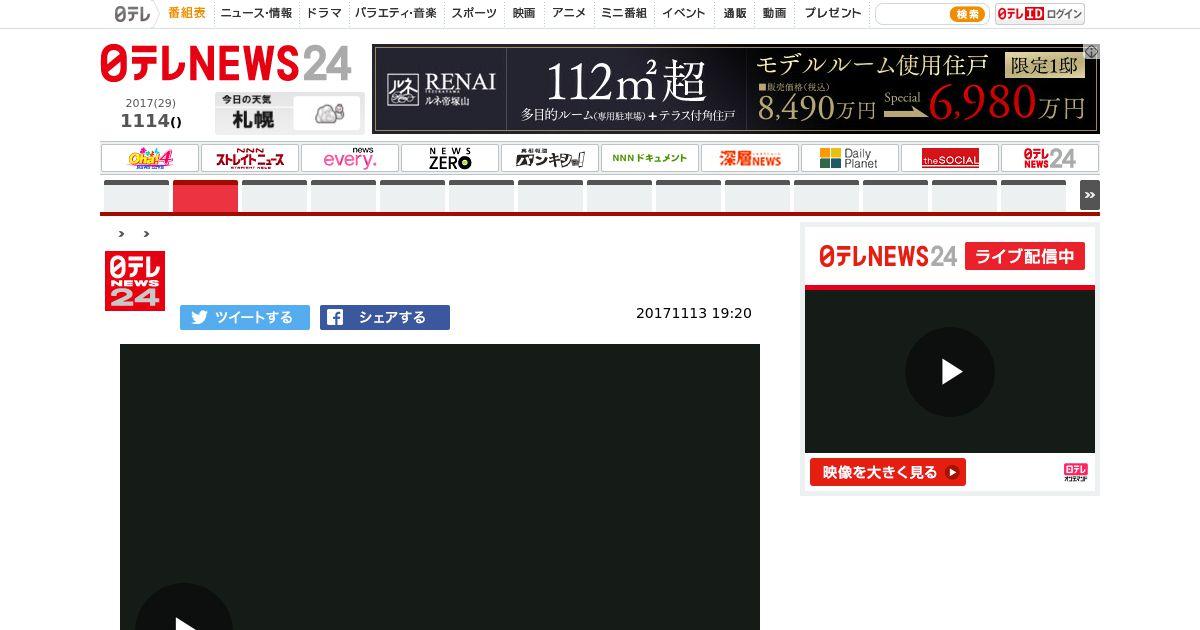This screenshot has width=1200, height=630.
Task: Select the スポーツ menu item
Action: coord(474,13)
